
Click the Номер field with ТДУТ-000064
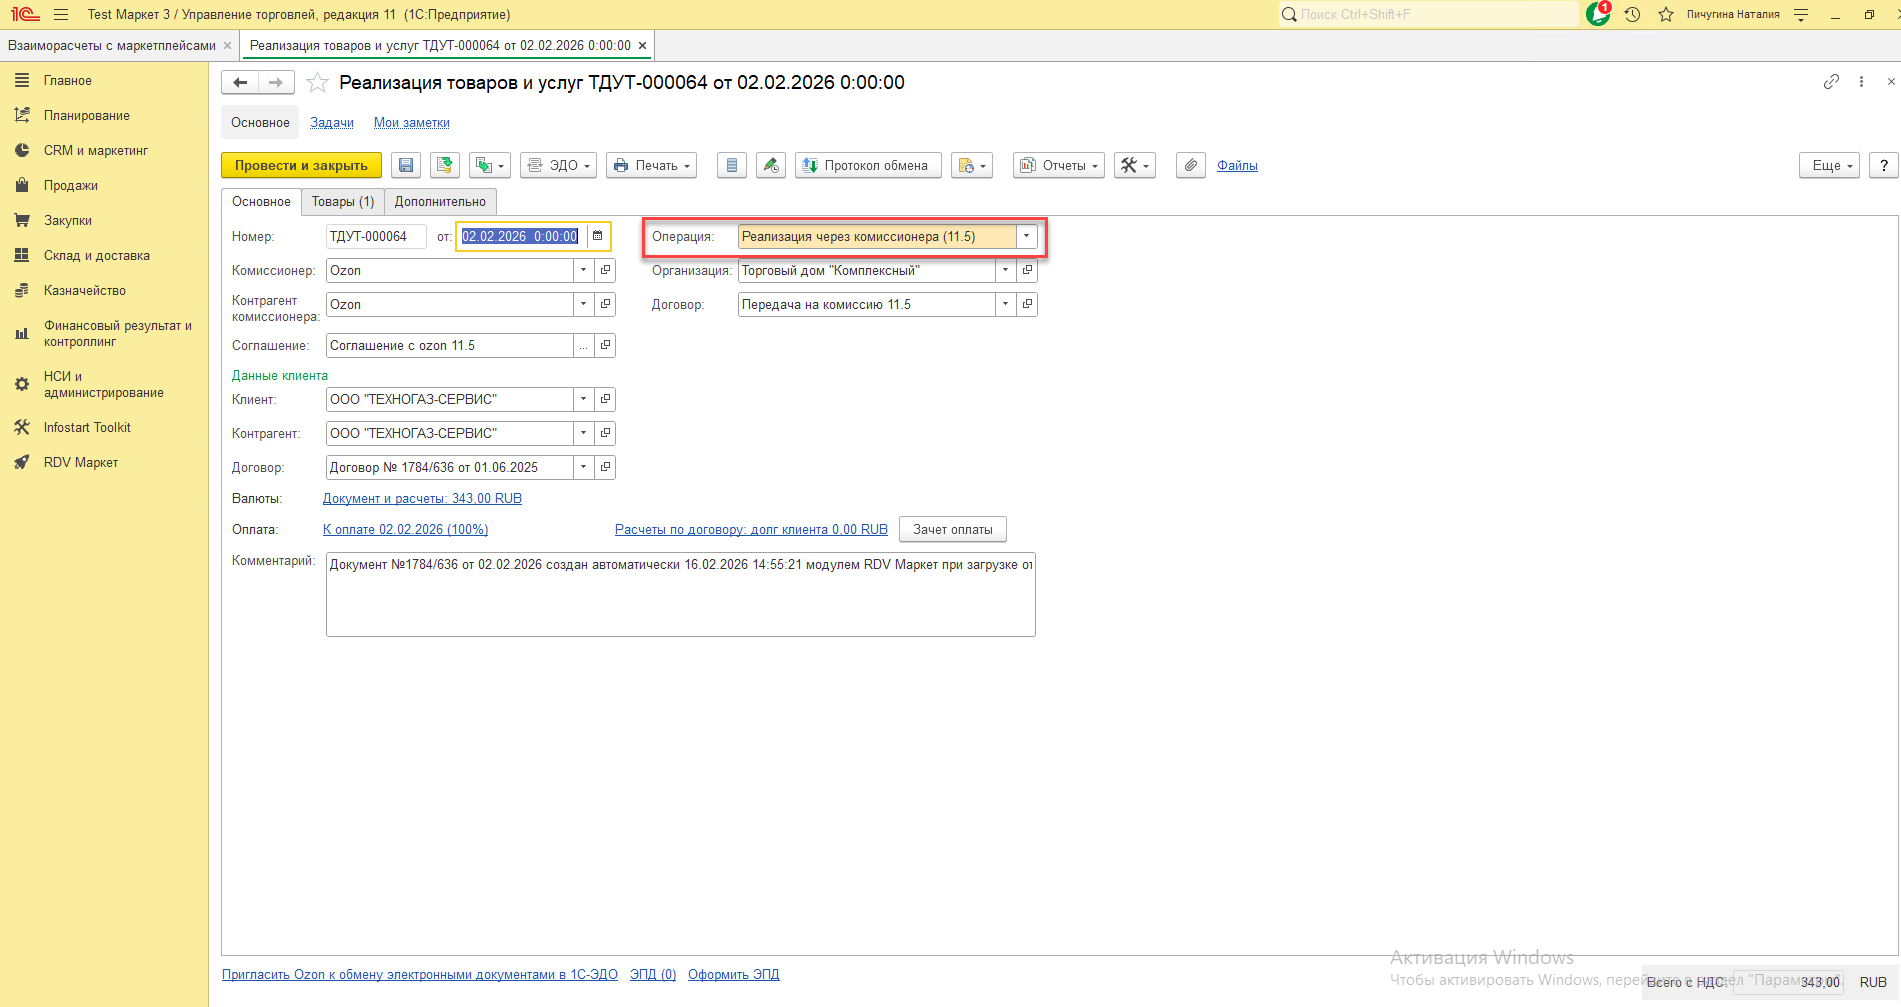(x=376, y=237)
